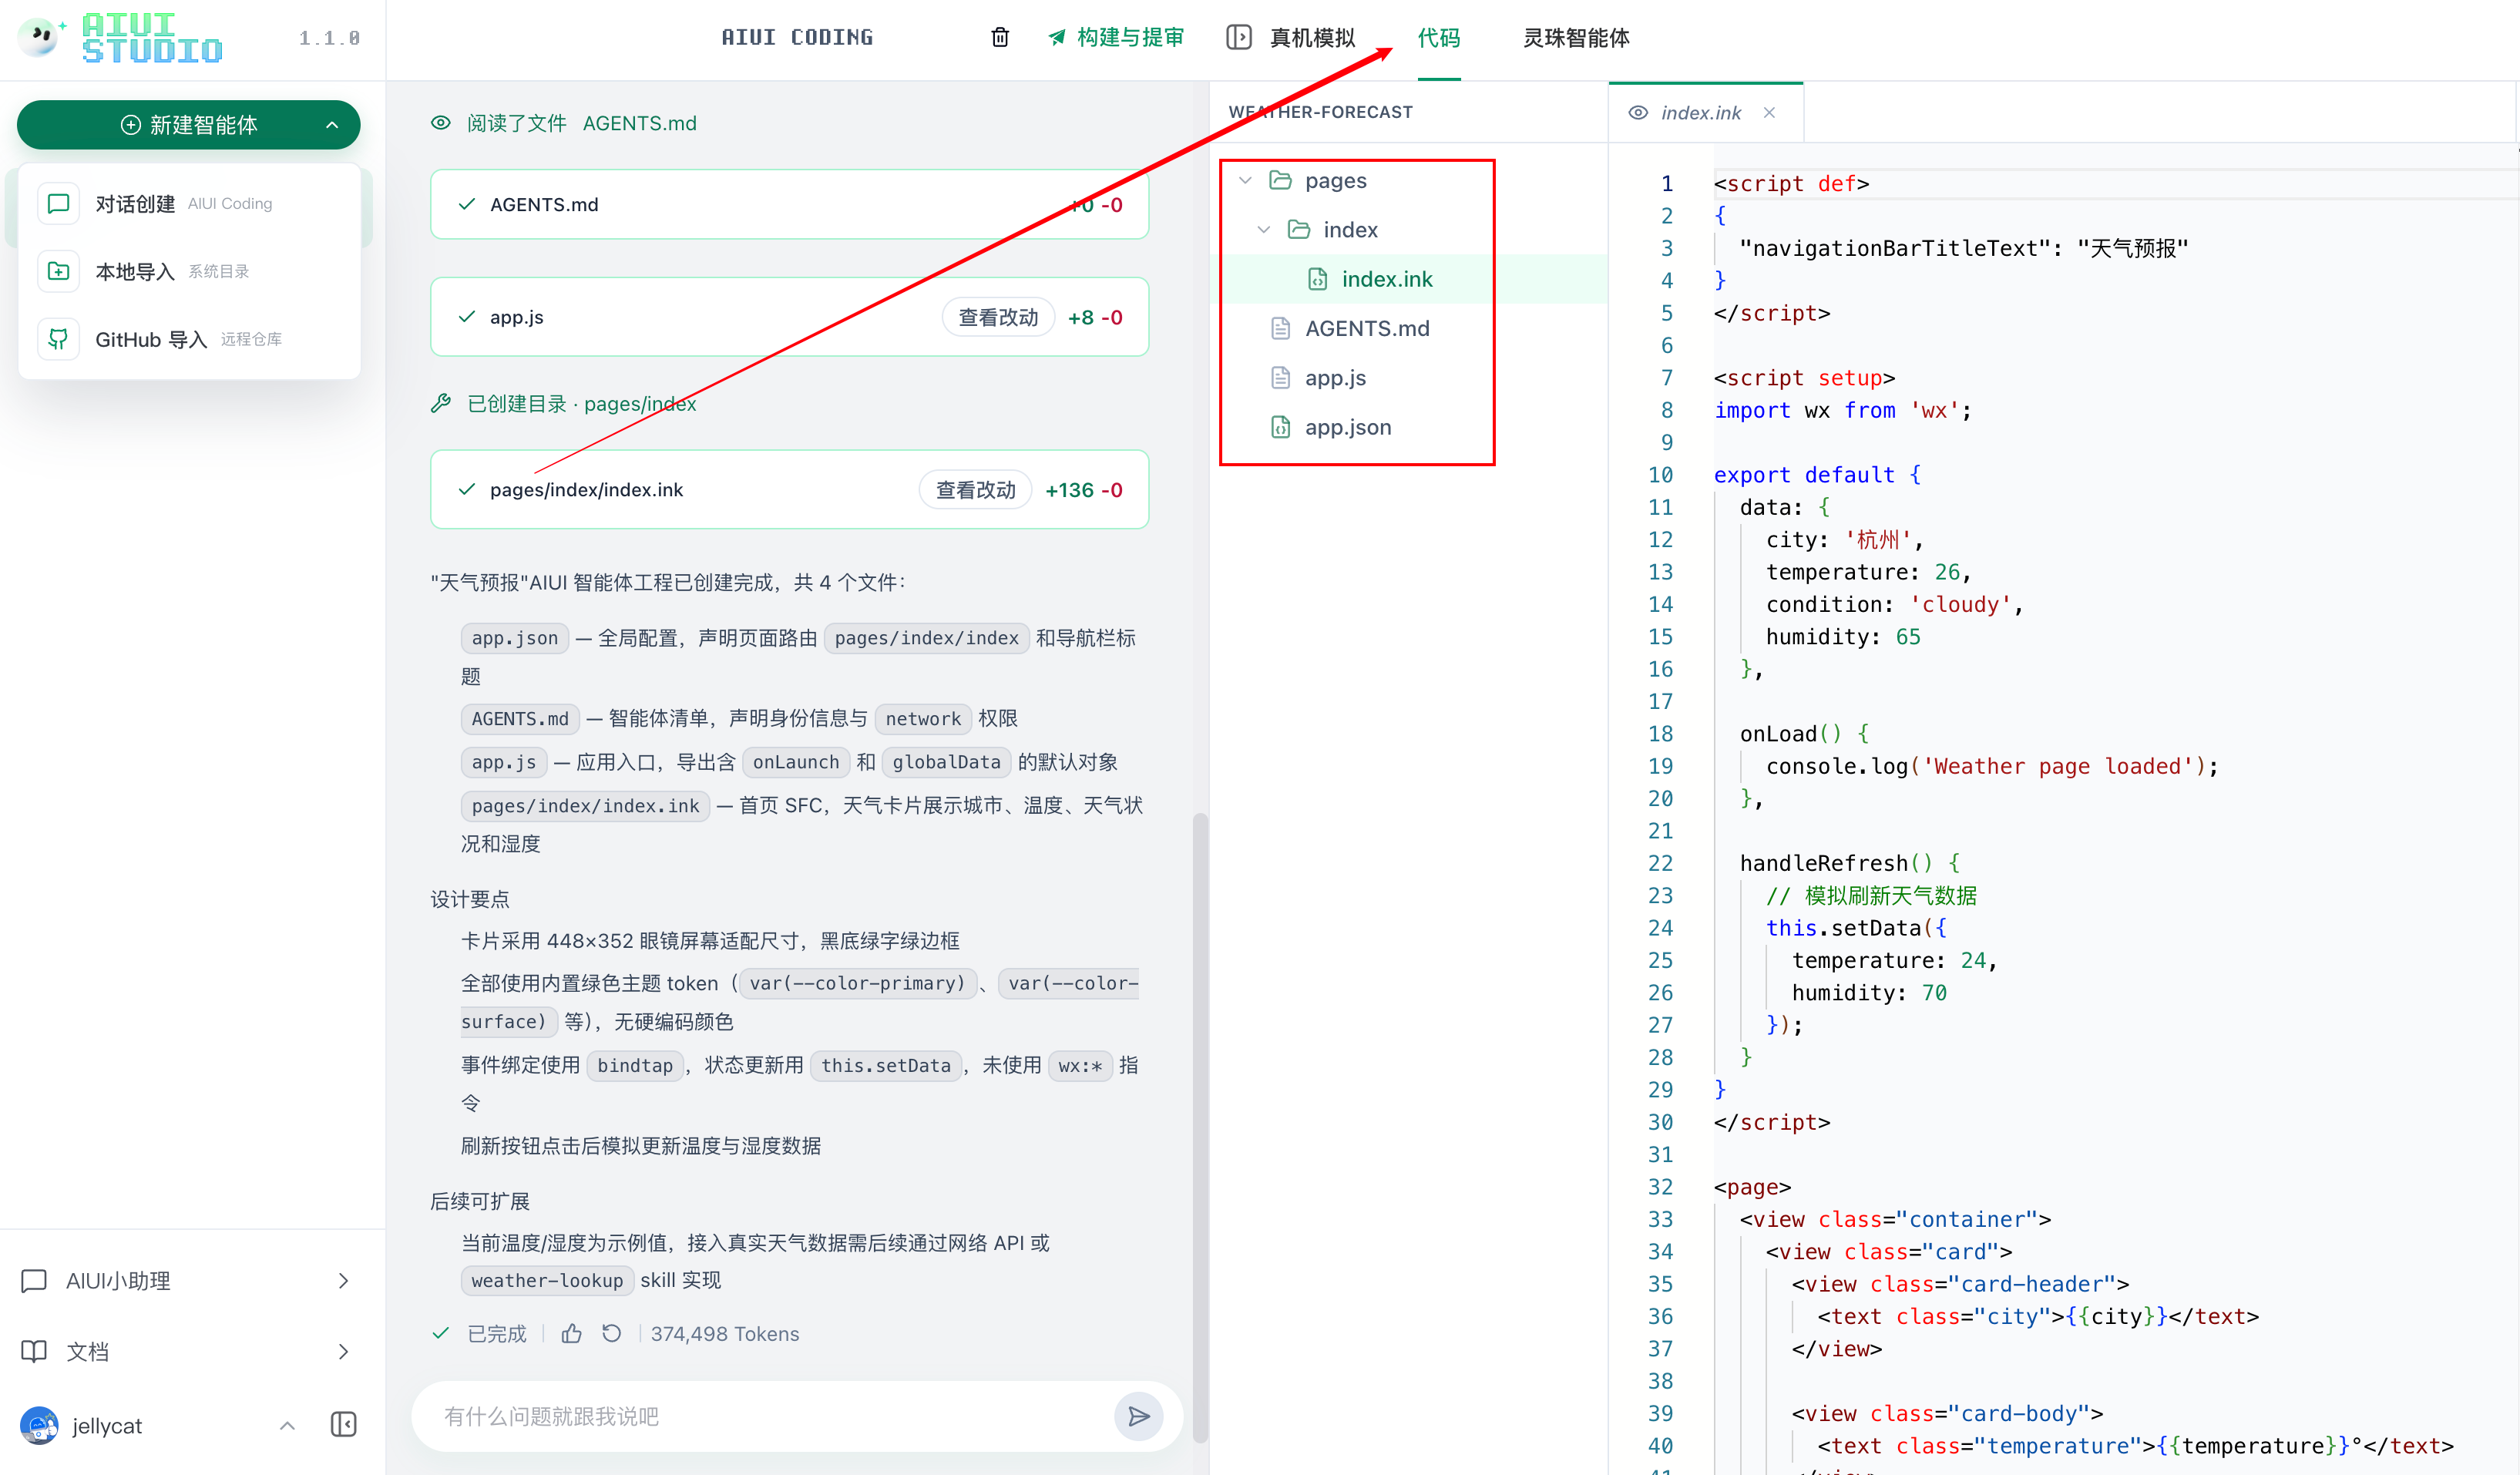Collapse the index folder chevron
Viewport: 2520px width, 1475px height.
[x=1264, y=230]
